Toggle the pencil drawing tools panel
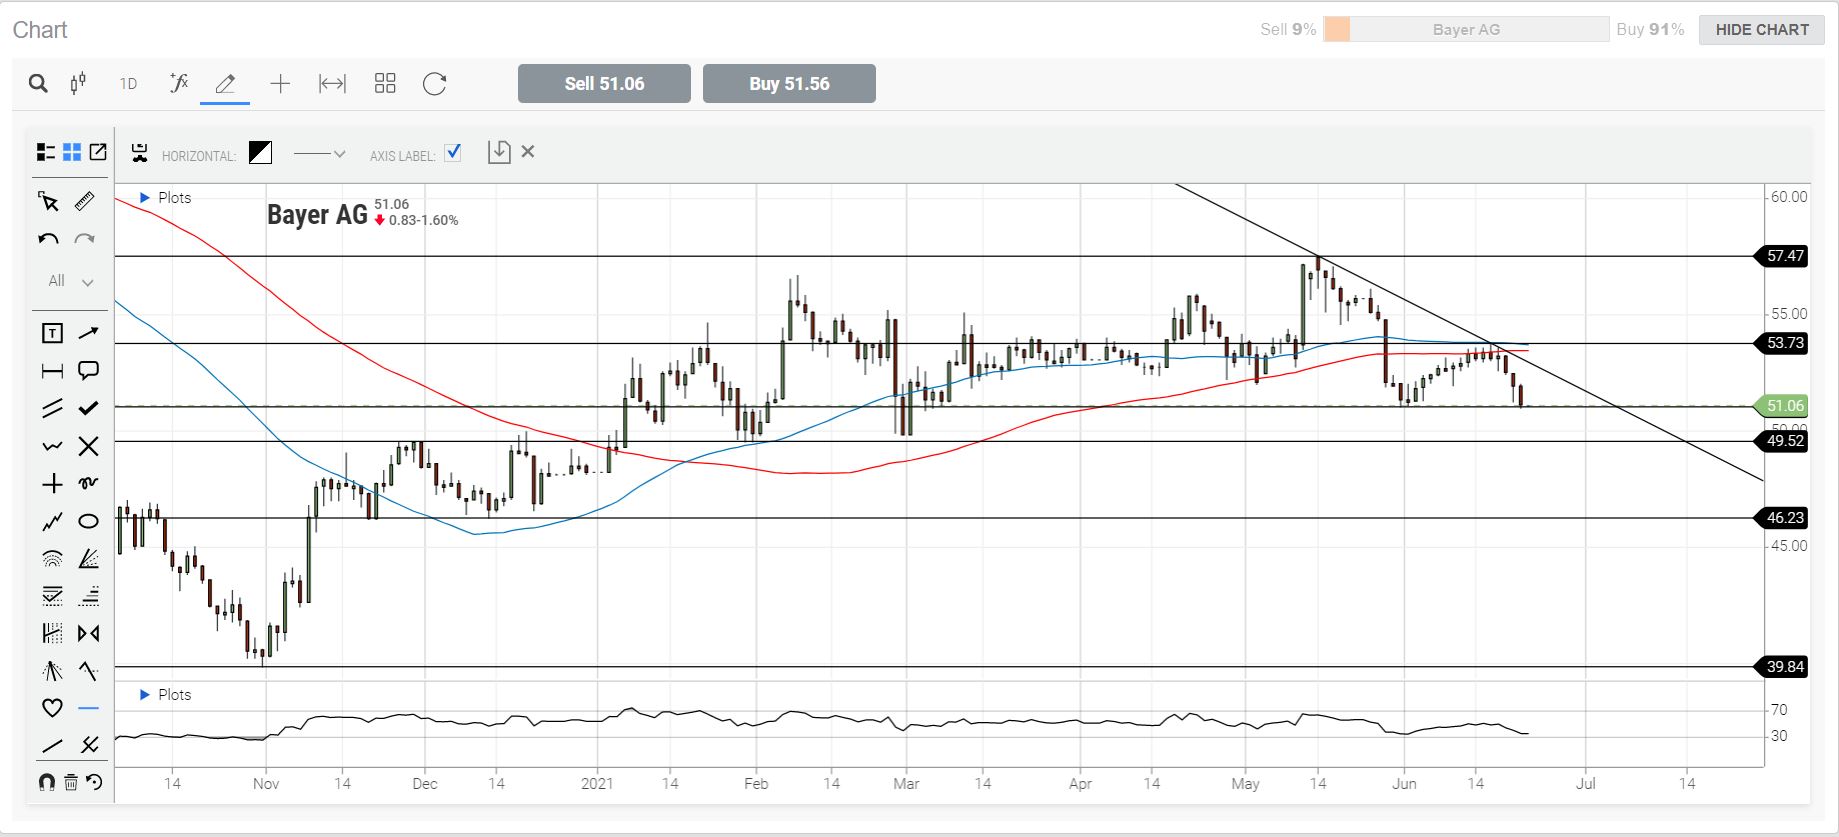Screen dimensions: 1839x837 point(225,84)
